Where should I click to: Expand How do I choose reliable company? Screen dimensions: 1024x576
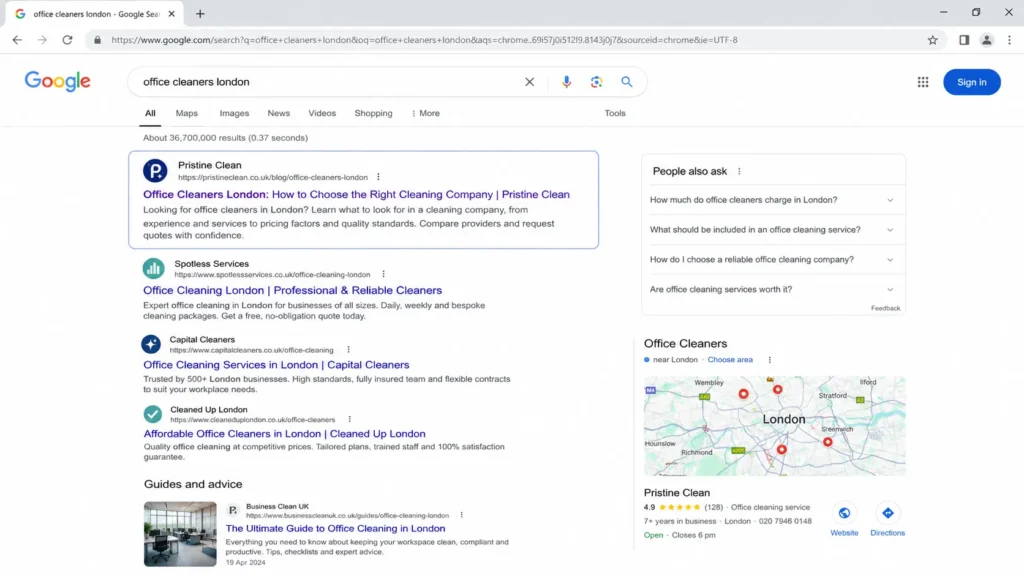[773, 259]
